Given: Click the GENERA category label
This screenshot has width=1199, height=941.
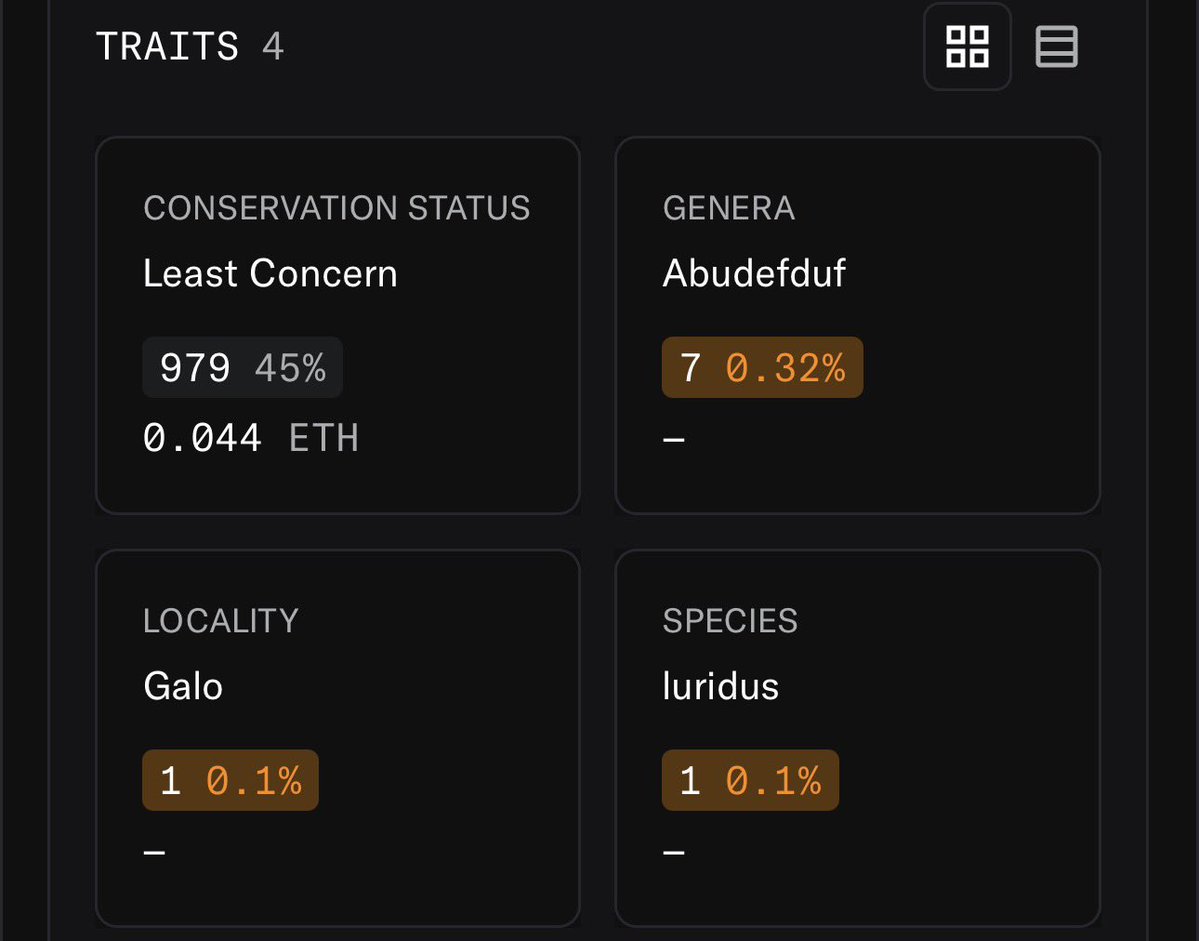Looking at the screenshot, I should click(729, 208).
